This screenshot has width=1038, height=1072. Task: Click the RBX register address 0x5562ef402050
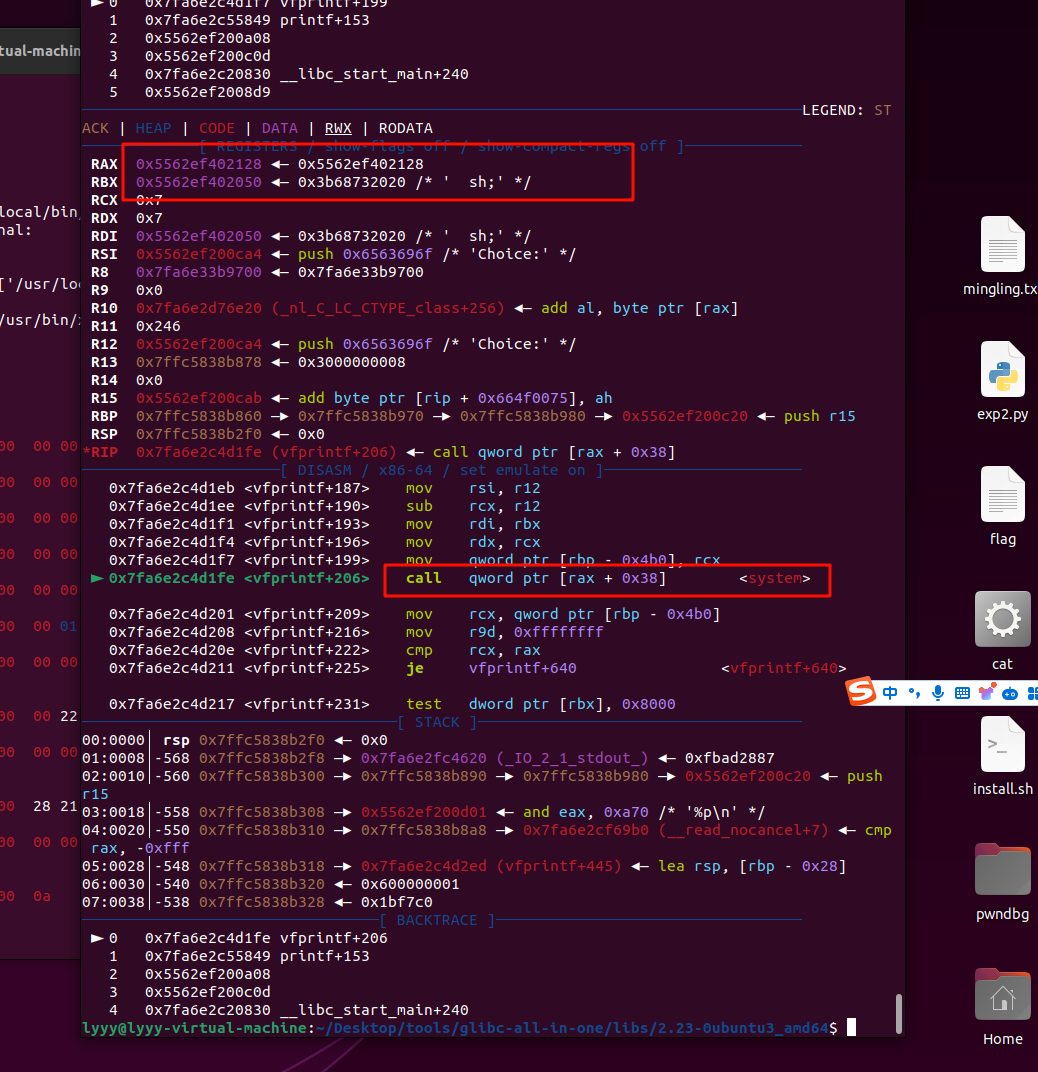(x=198, y=182)
